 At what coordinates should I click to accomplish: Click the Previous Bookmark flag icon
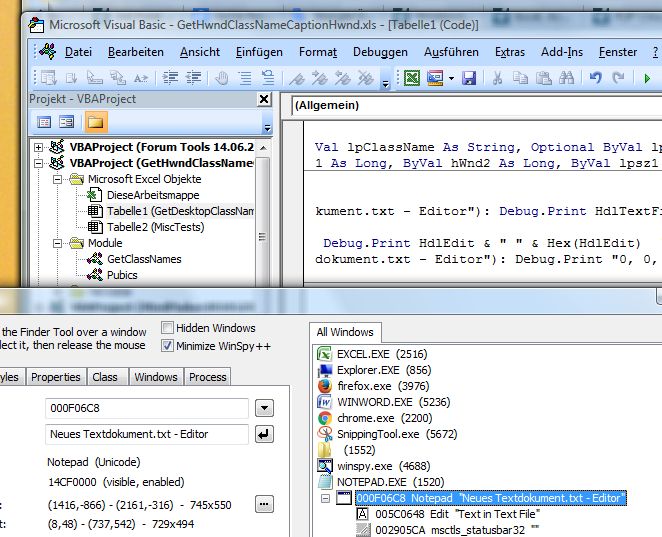pyautogui.click(x=342, y=78)
